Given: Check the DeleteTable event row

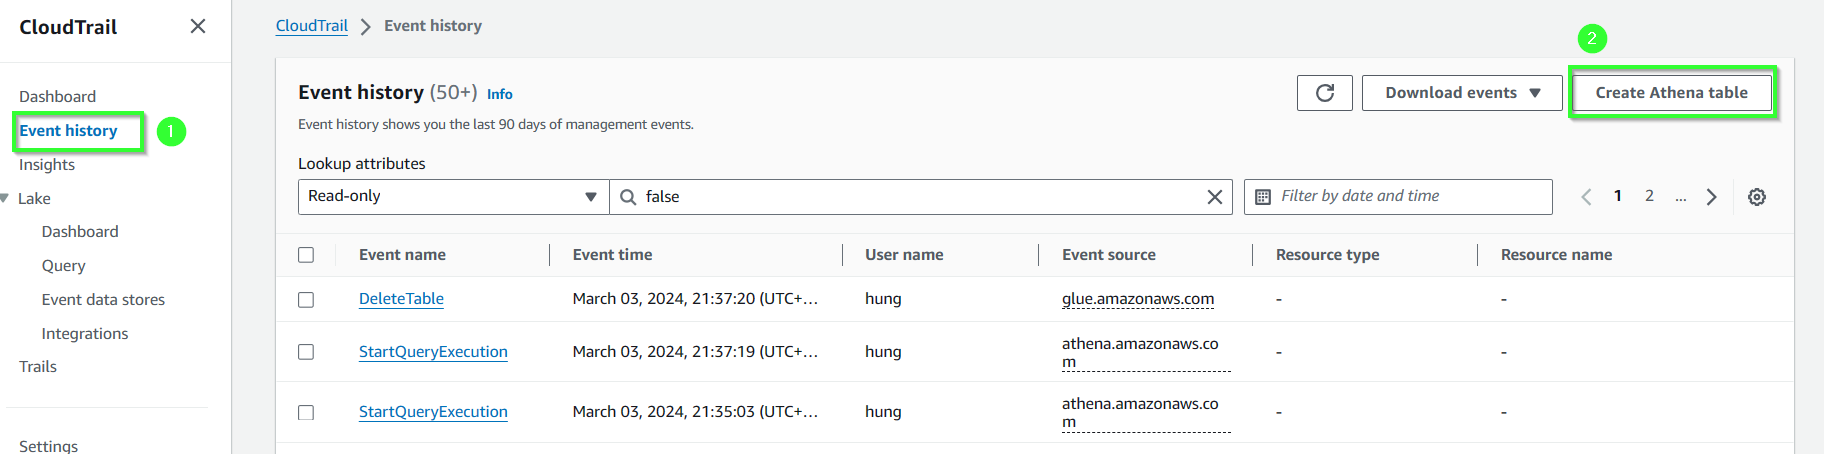Looking at the screenshot, I should (306, 300).
